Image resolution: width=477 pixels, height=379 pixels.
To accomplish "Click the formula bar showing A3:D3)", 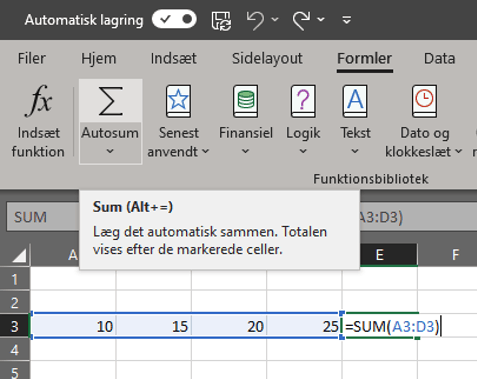I will 418,217.
